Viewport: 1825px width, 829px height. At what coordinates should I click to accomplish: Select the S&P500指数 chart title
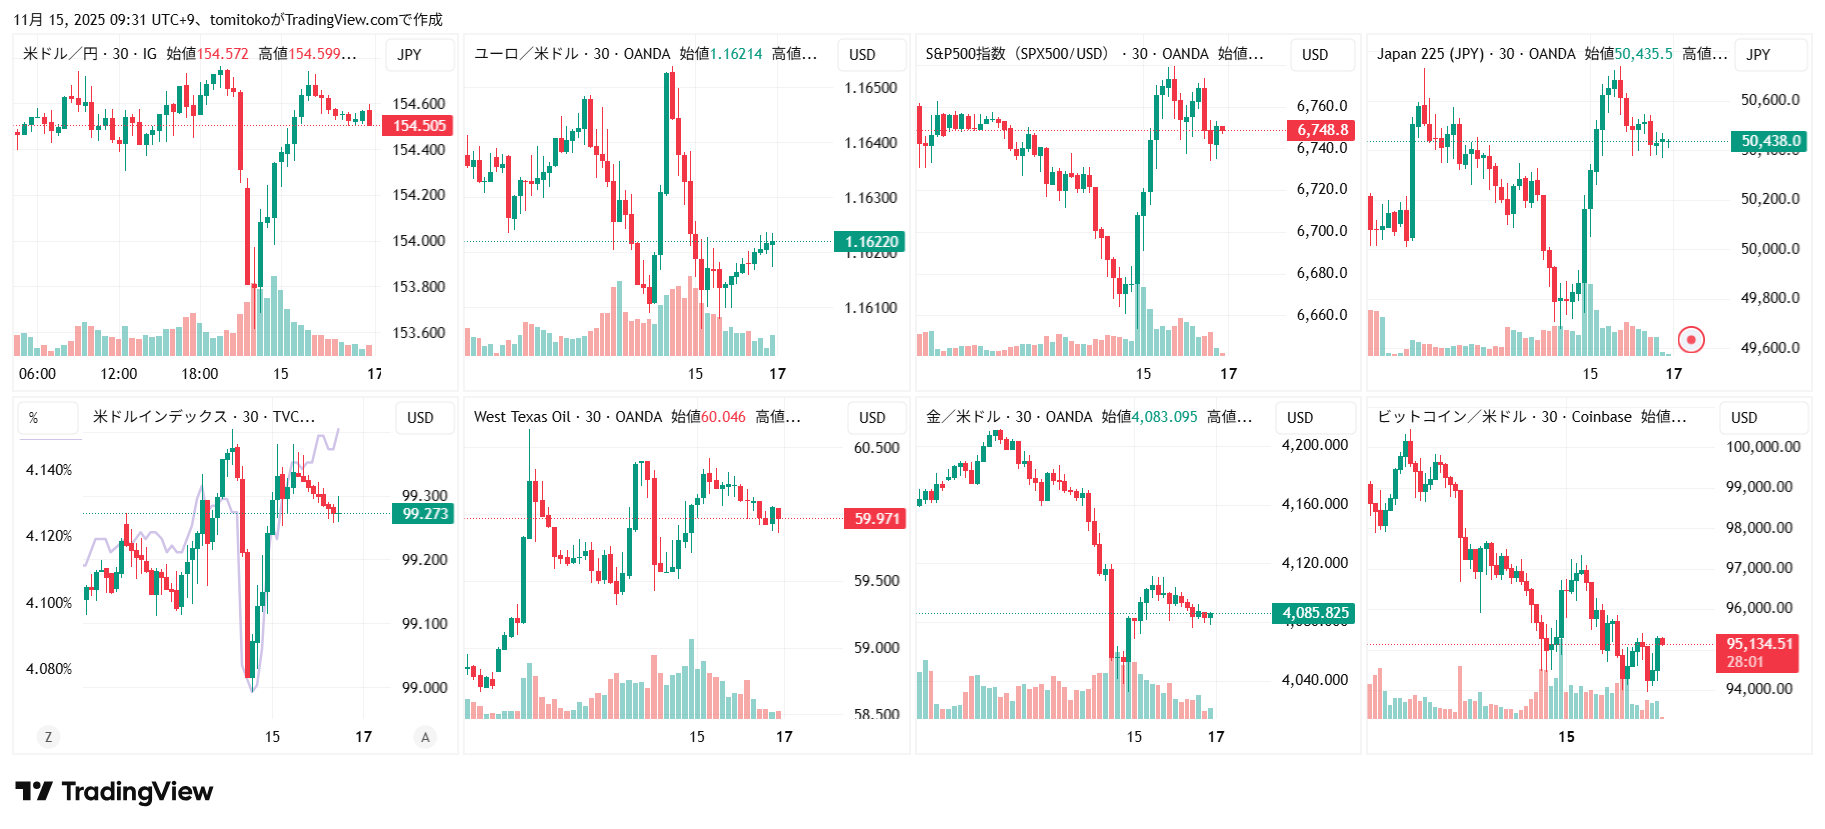[1017, 54]
